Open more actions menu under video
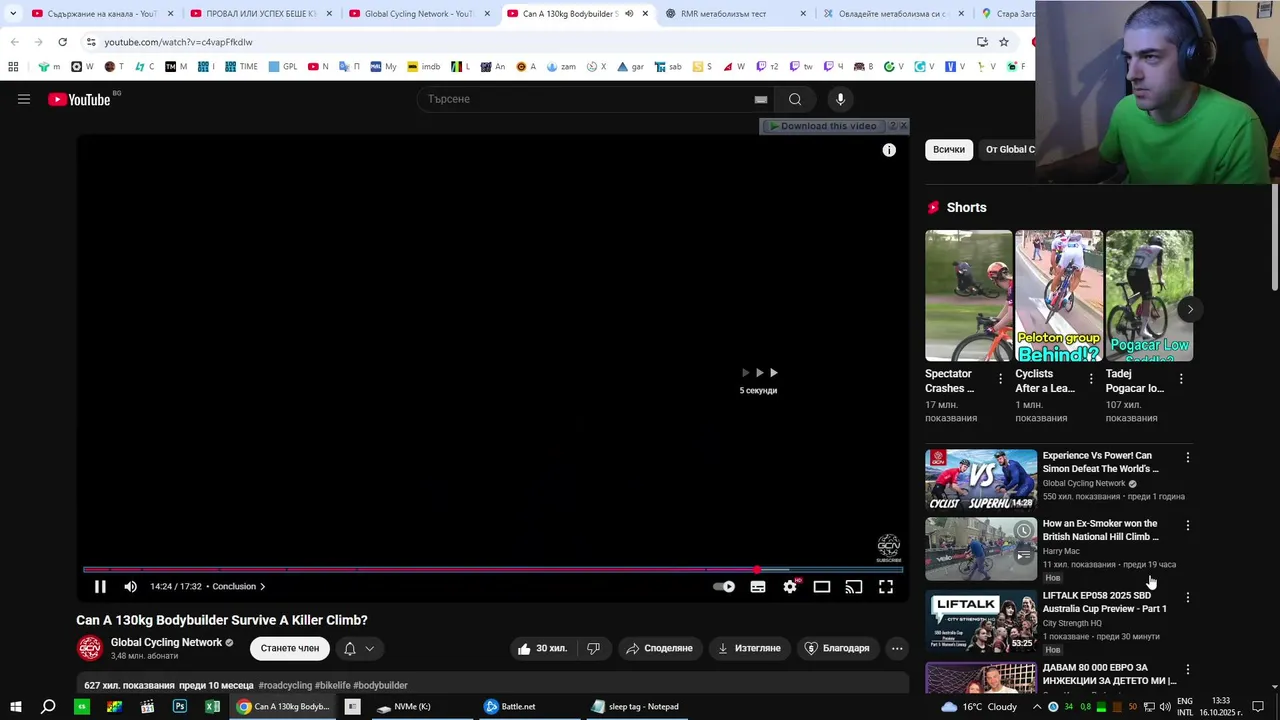 click(x=897, y=648)
